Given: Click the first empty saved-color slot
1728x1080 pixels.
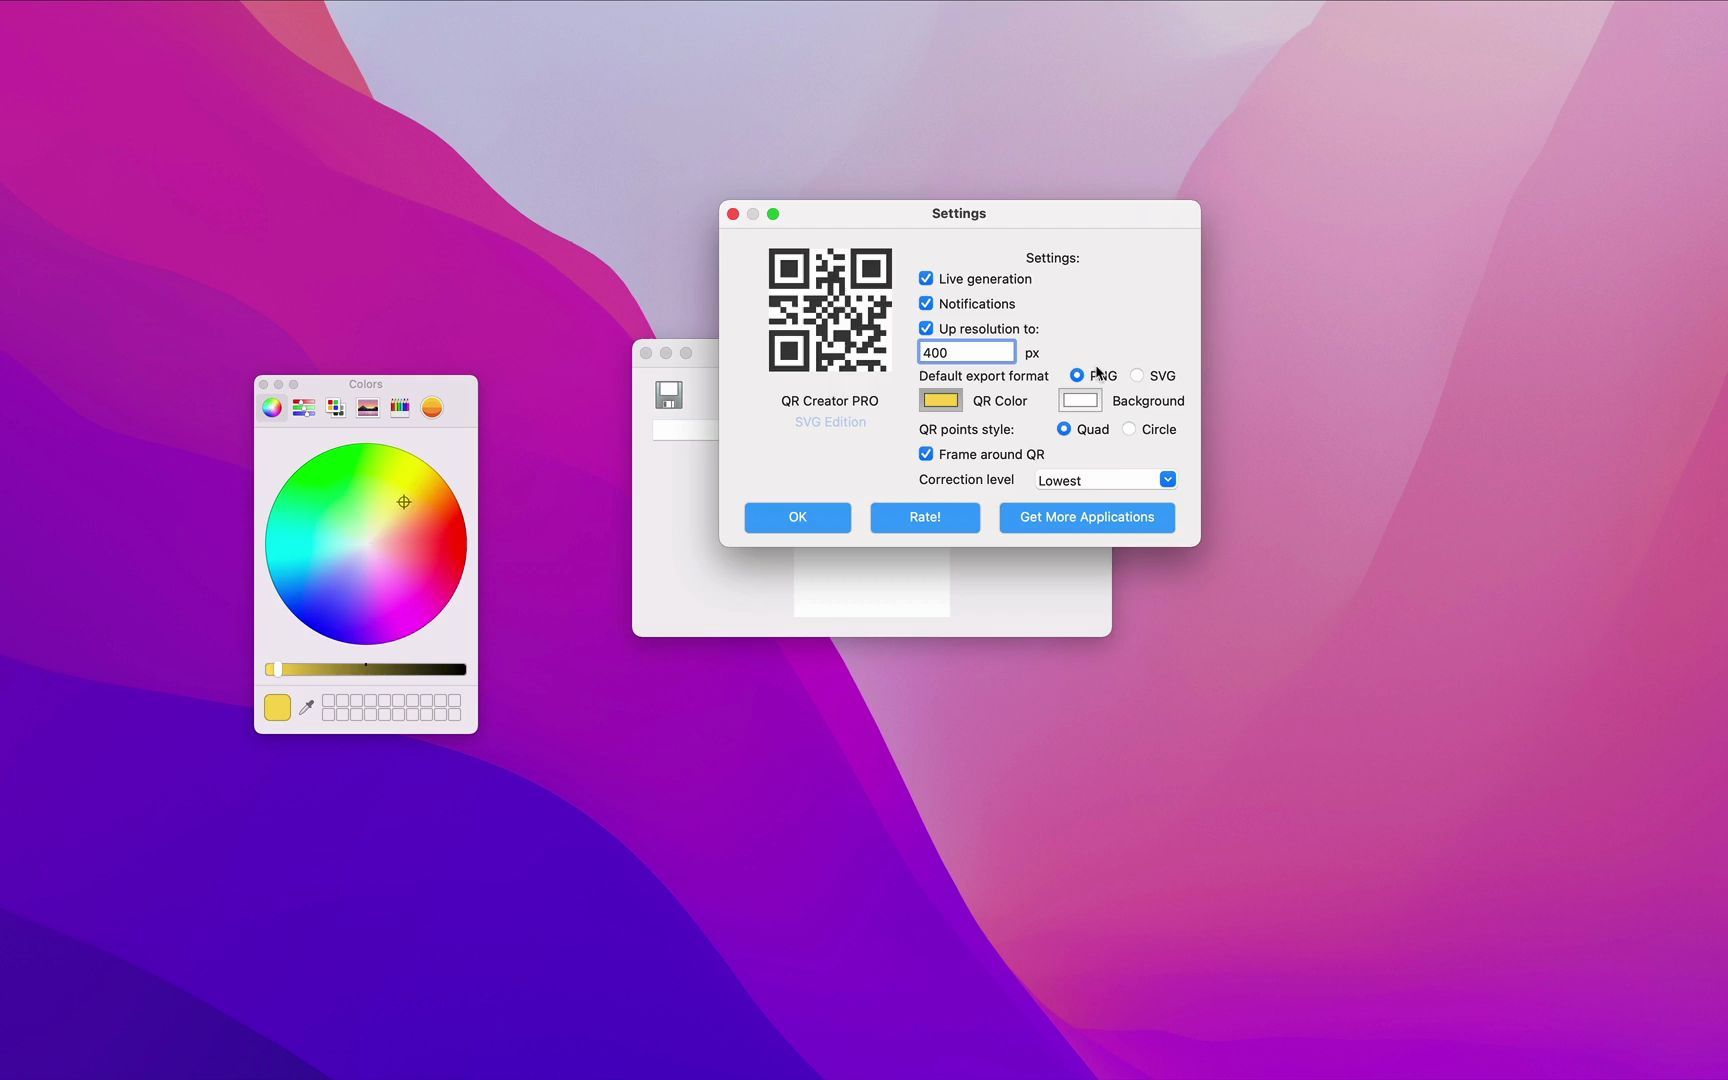Looking at the screenshot, I should coord(328,701).
